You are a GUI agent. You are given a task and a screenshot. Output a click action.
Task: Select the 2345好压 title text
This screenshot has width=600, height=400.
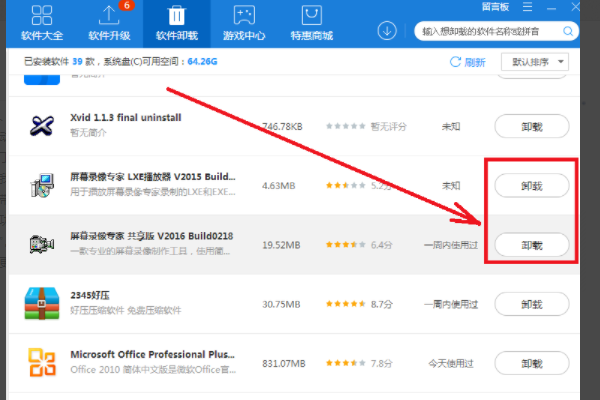click(90, 295)
